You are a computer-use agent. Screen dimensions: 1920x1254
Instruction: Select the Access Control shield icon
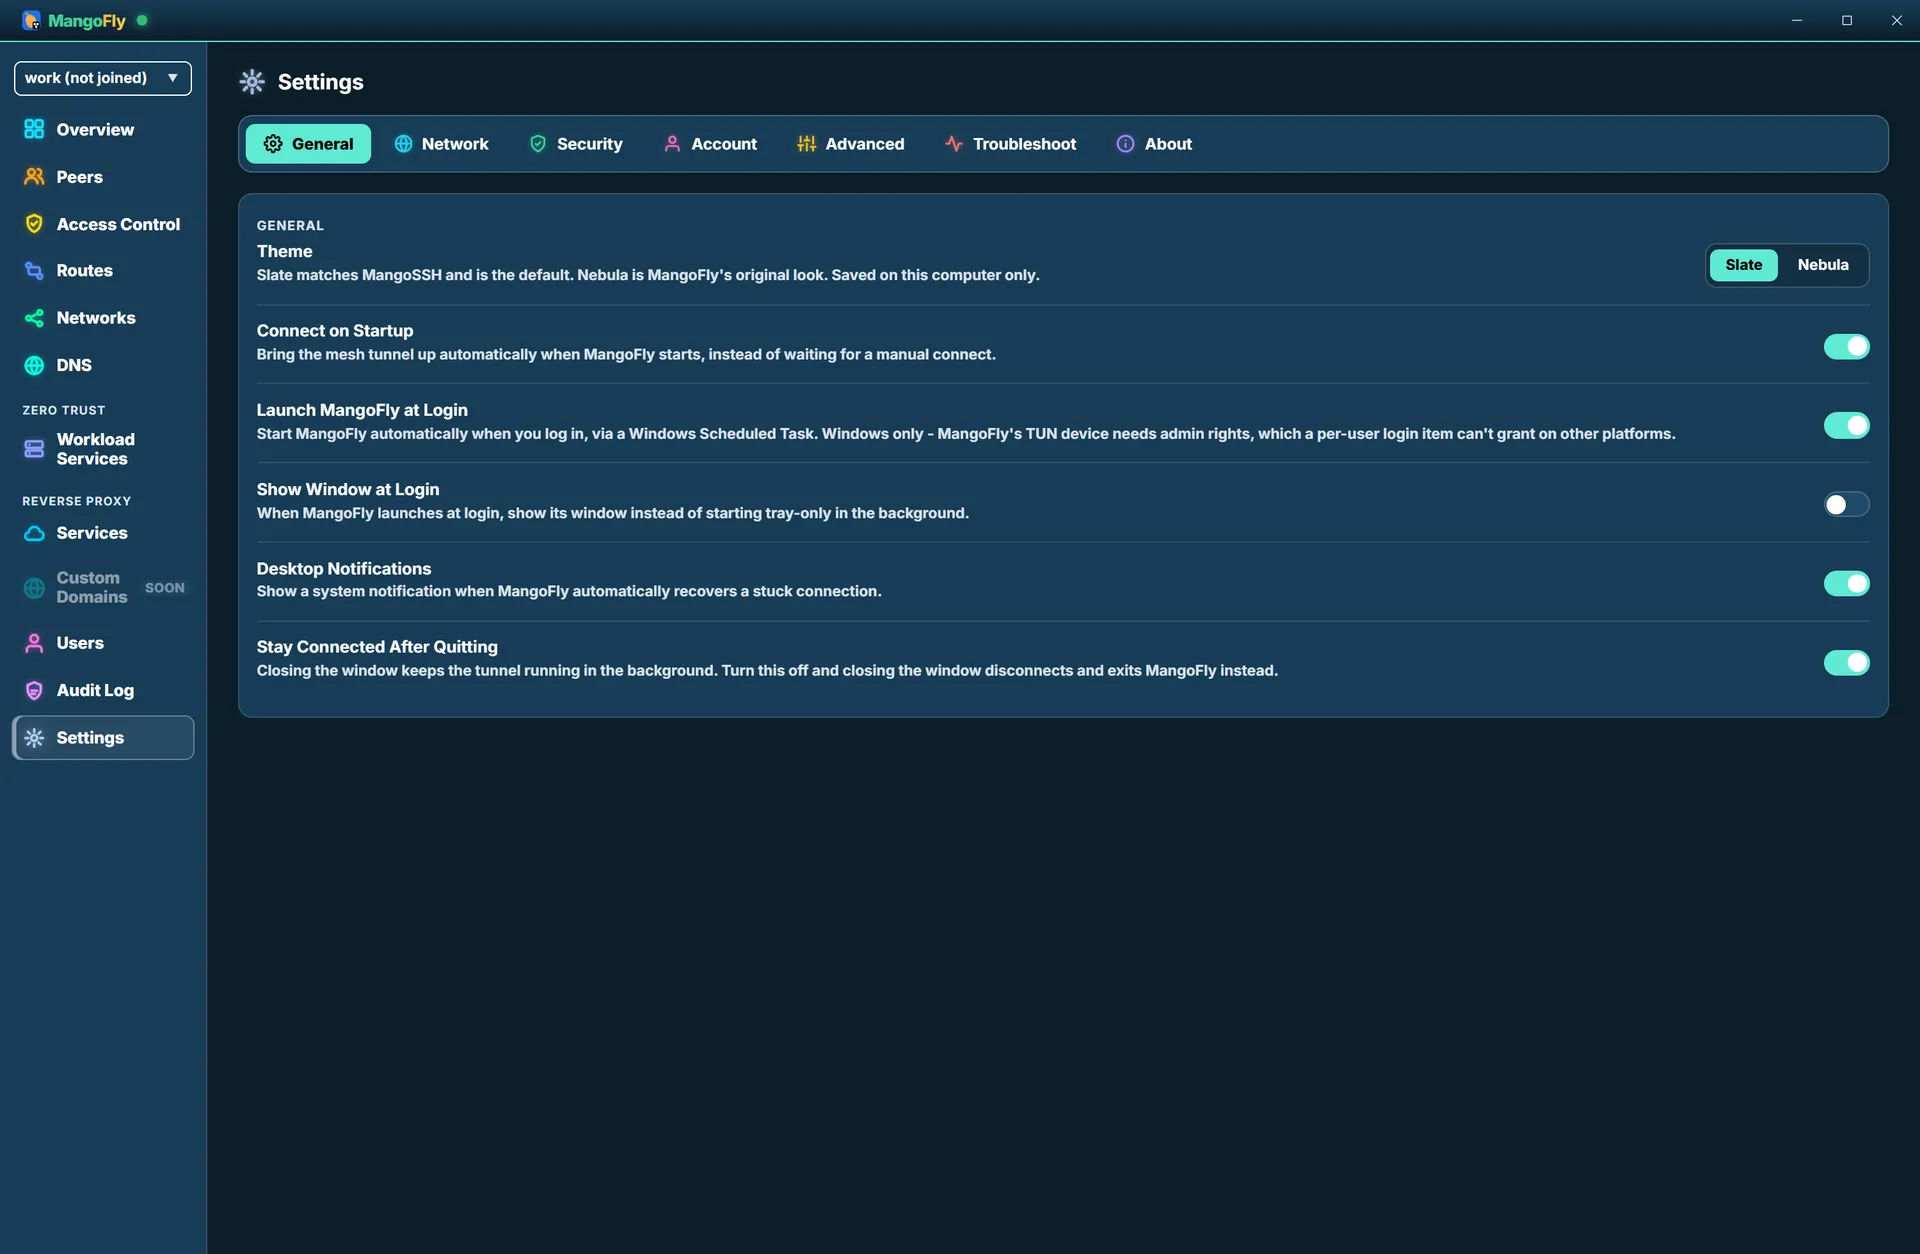[x=34, y=224]
